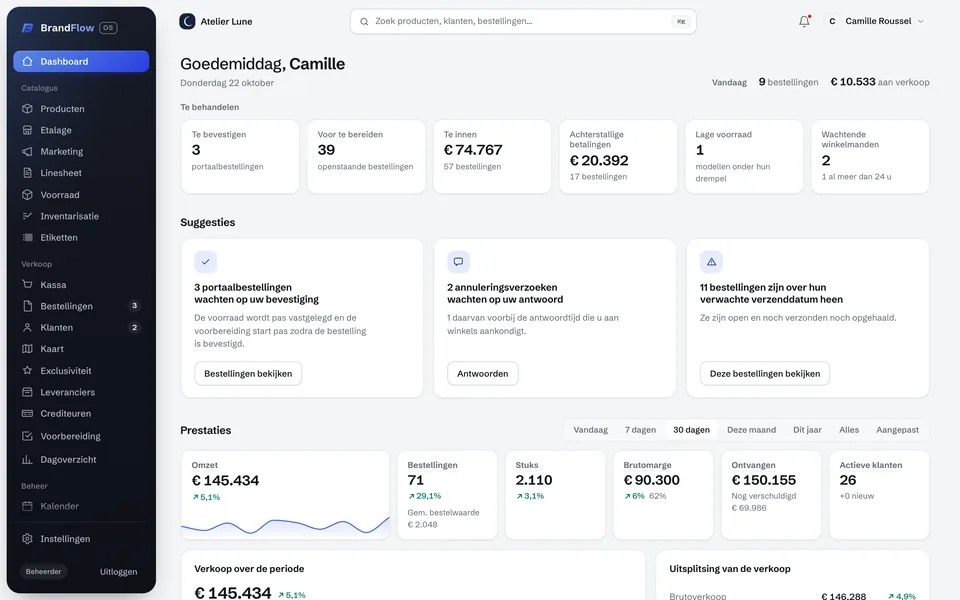Select the Deze maand period tab

coord(751,430)
